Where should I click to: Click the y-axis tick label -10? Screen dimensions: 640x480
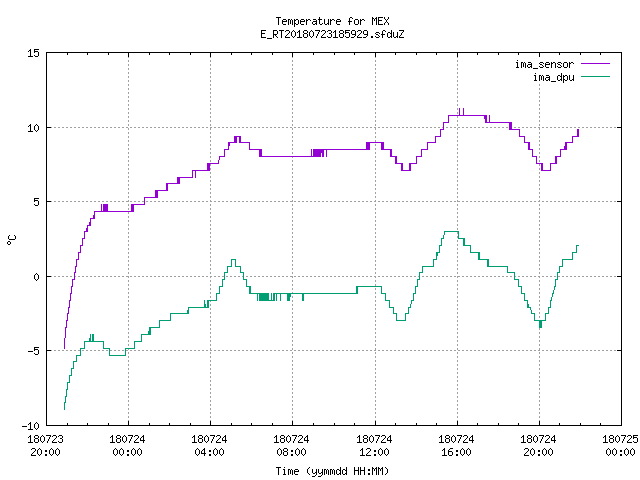(31, 426)
